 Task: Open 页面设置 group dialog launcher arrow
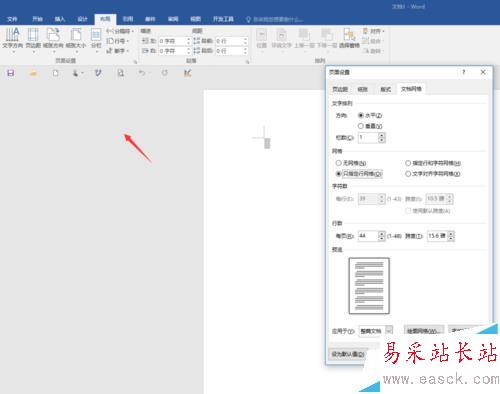click(135, 62)
